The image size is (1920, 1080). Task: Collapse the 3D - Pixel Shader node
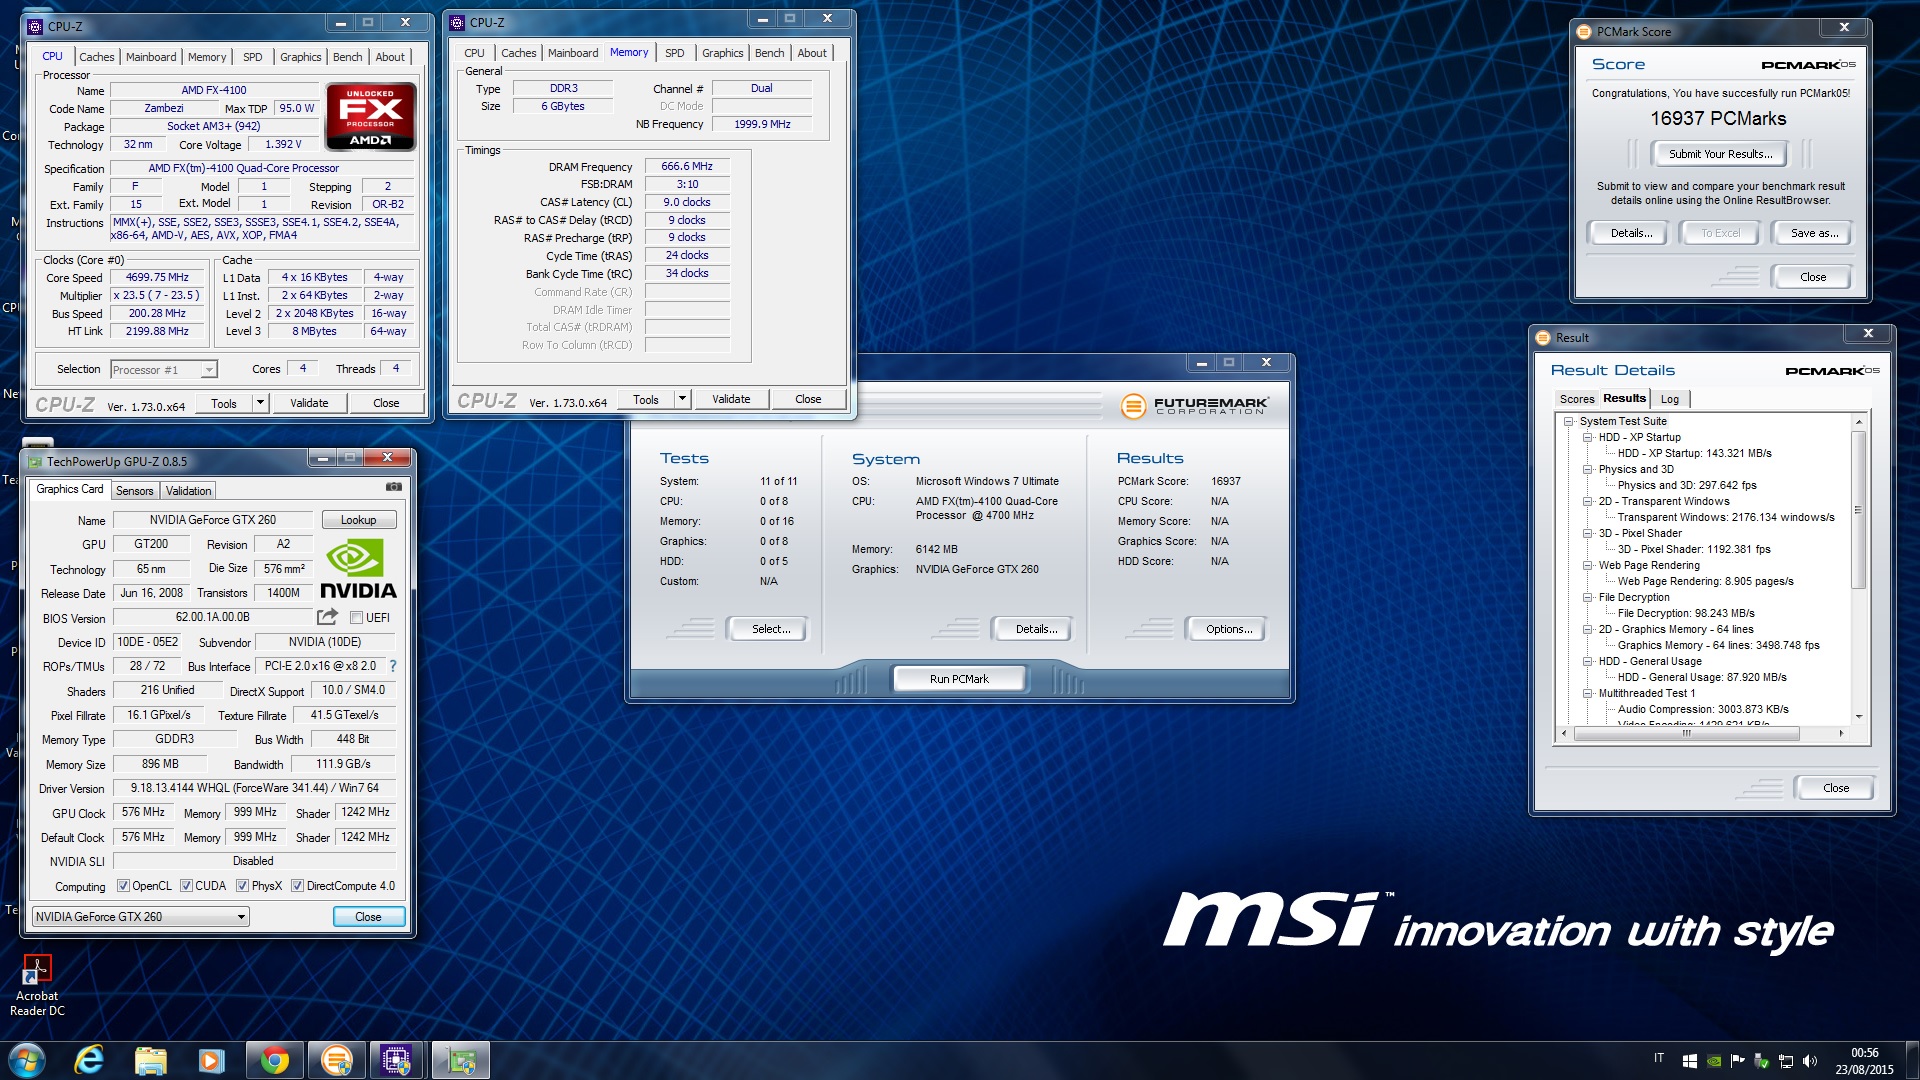[1587, 534]
